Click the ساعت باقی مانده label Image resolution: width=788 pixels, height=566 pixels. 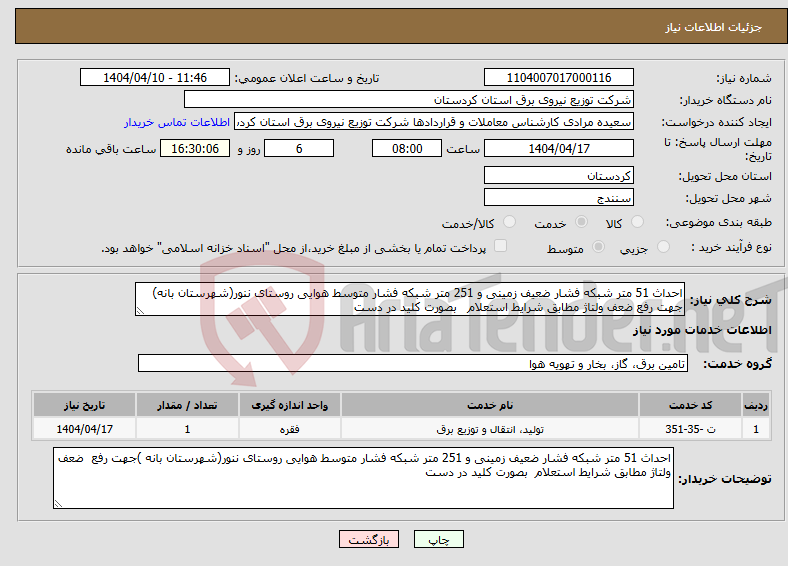(111, 149)
